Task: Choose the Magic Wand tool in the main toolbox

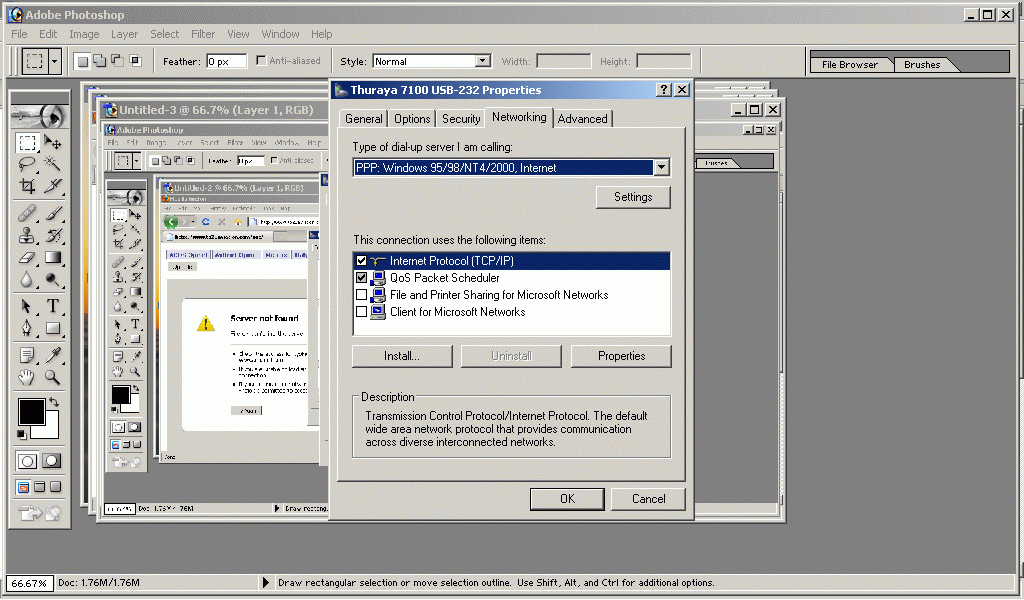Action: tap(53, 163)
